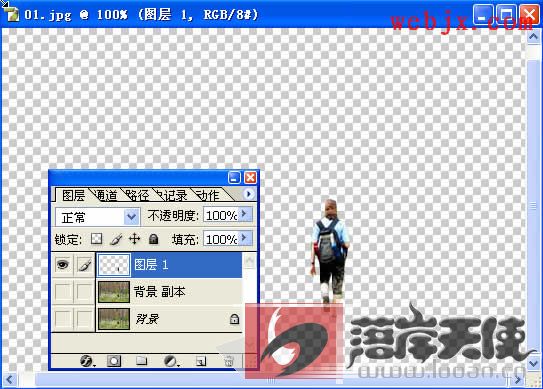543x389 pixels.
Task: Click the create new layer icon
Action: pos(201,361)
